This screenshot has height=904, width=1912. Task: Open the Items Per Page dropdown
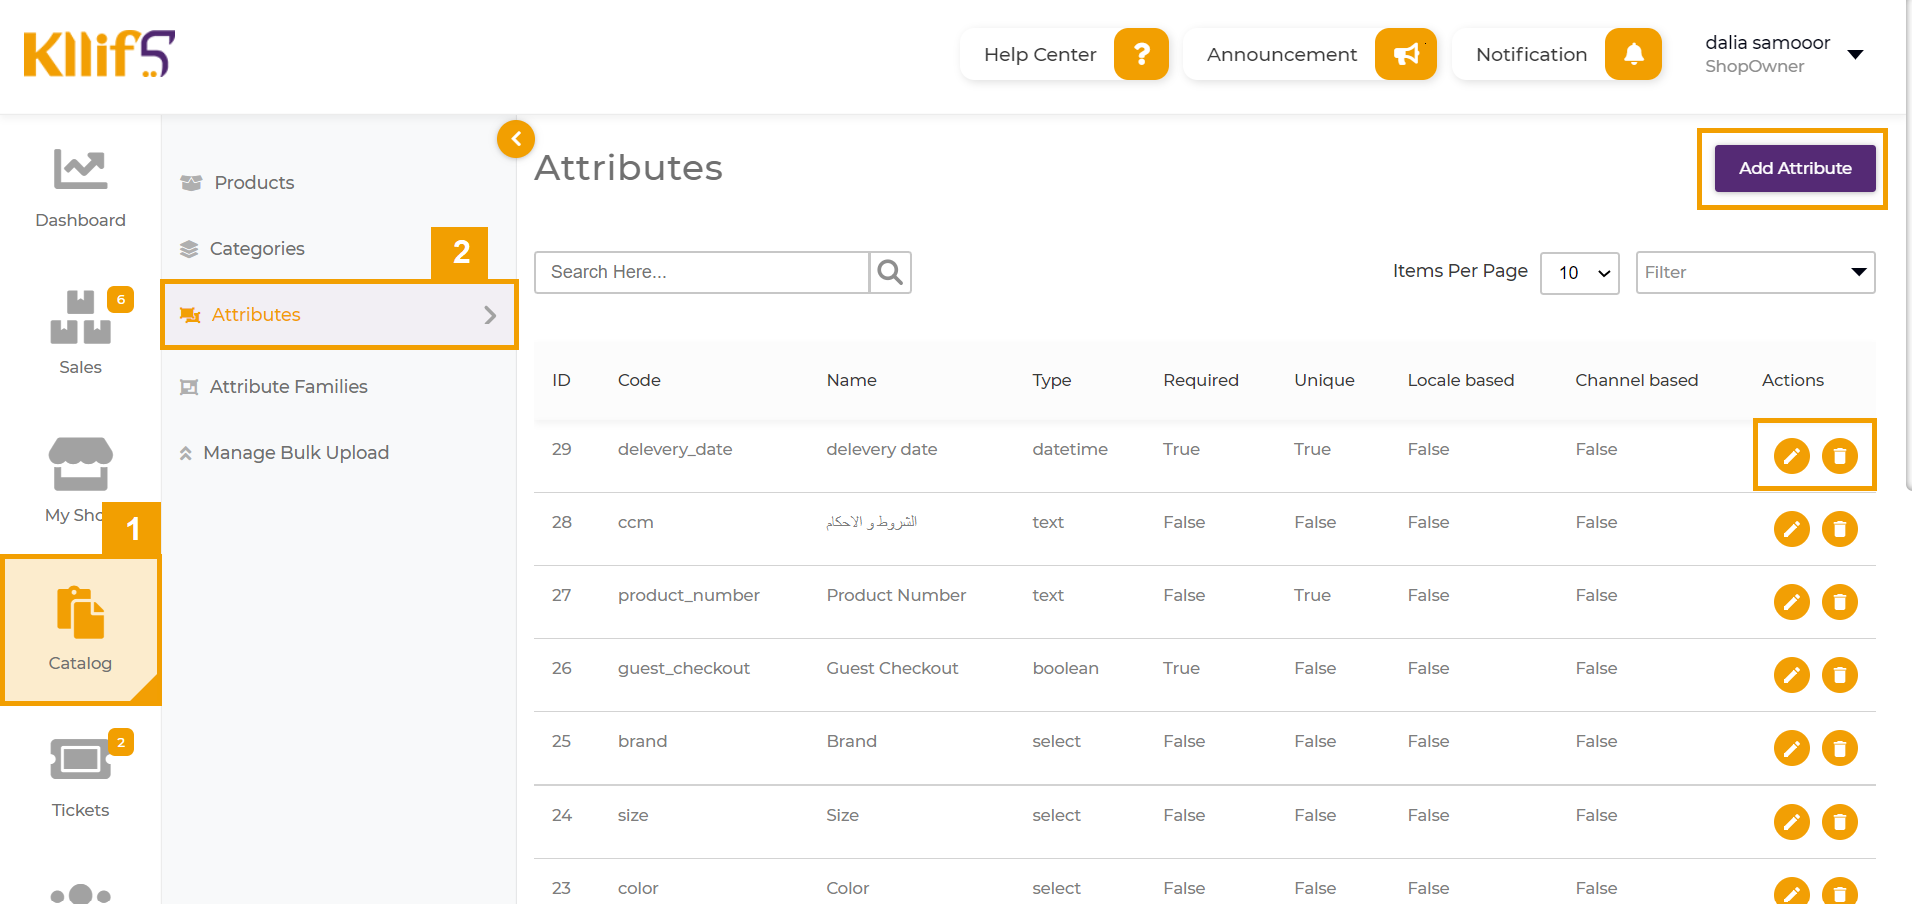click(1580, 273)
